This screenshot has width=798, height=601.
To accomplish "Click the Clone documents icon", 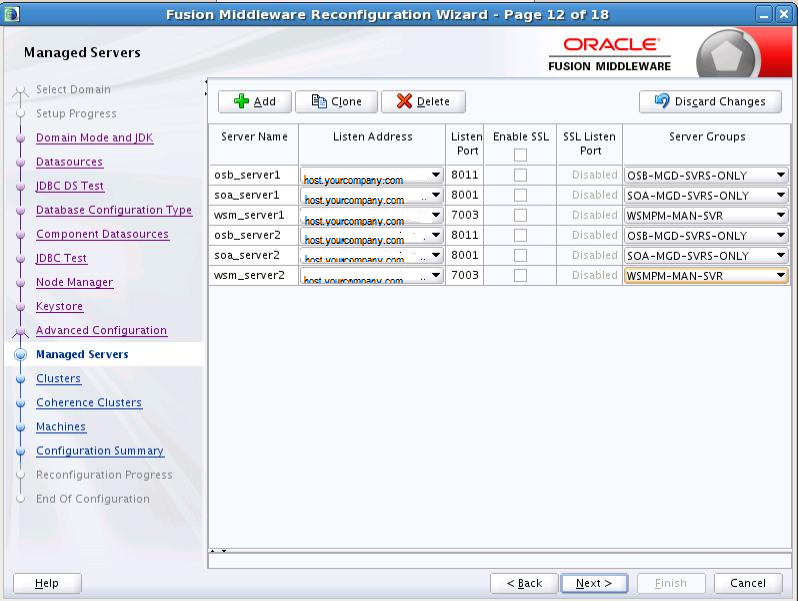I will tap(319, 101).
